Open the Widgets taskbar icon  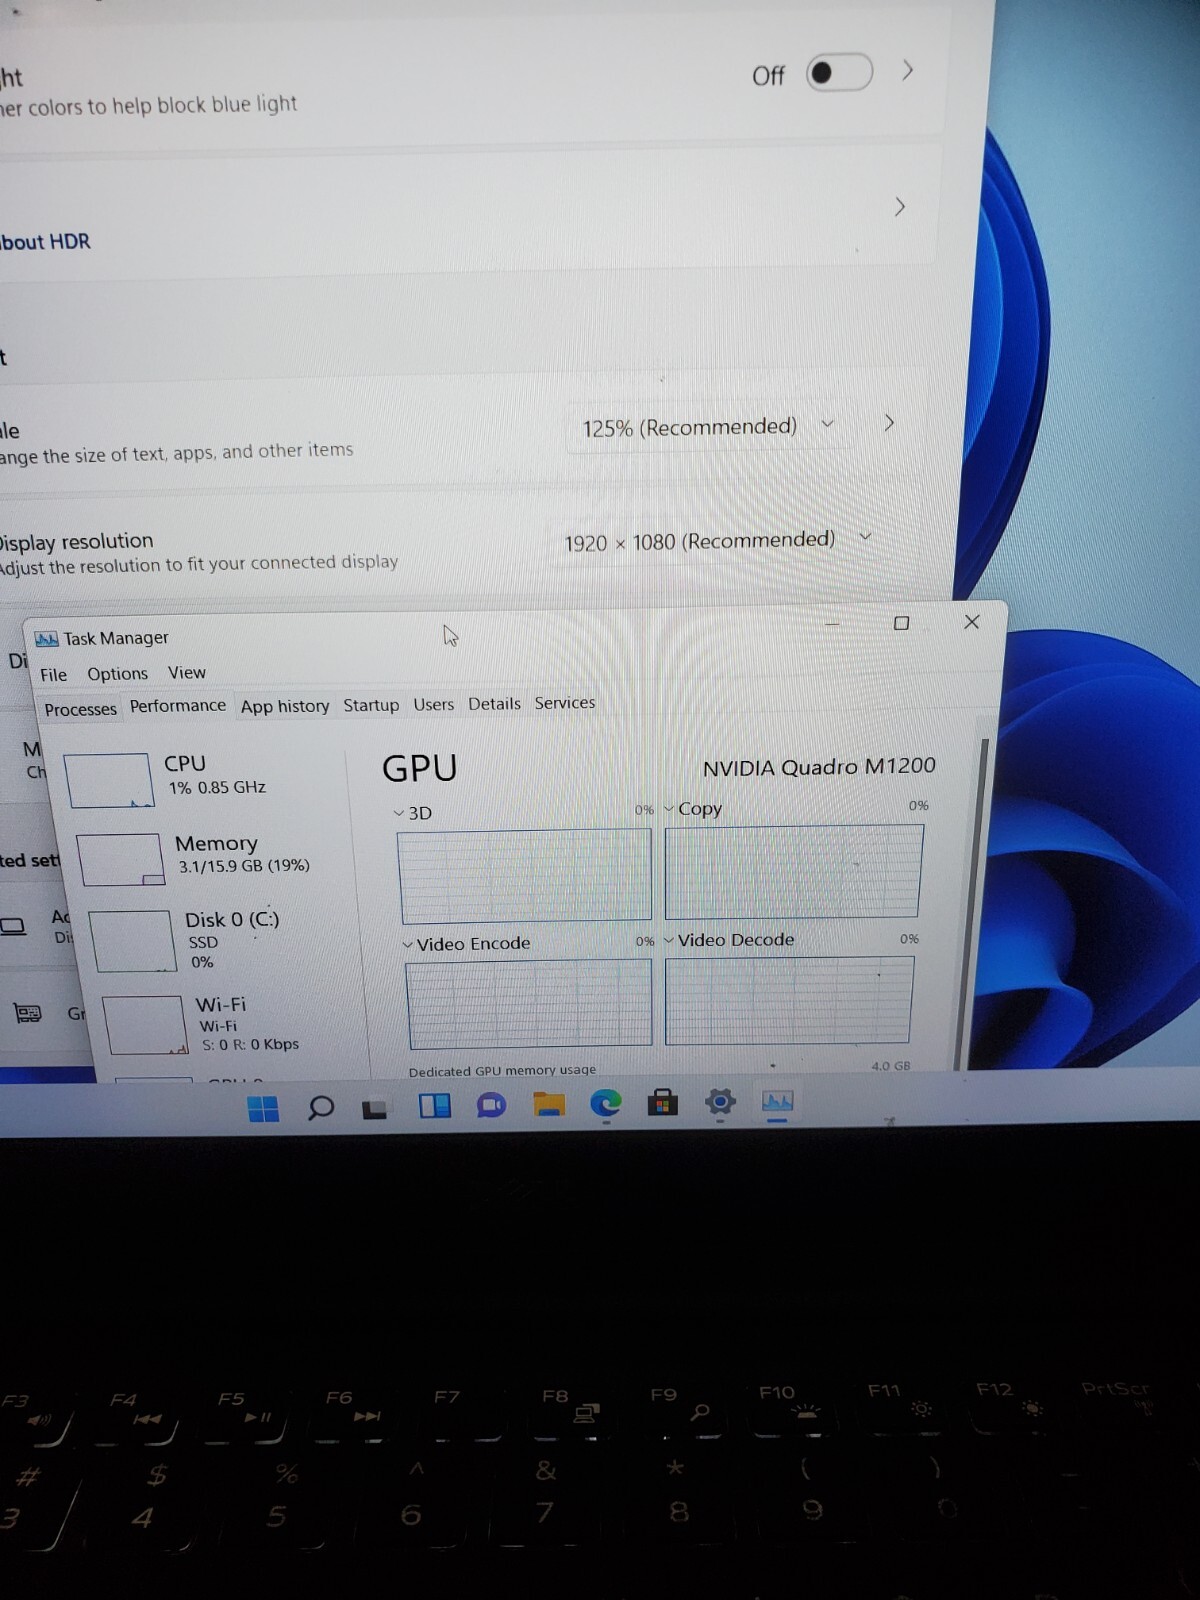pyautogui.click(x=434, y=1105)
